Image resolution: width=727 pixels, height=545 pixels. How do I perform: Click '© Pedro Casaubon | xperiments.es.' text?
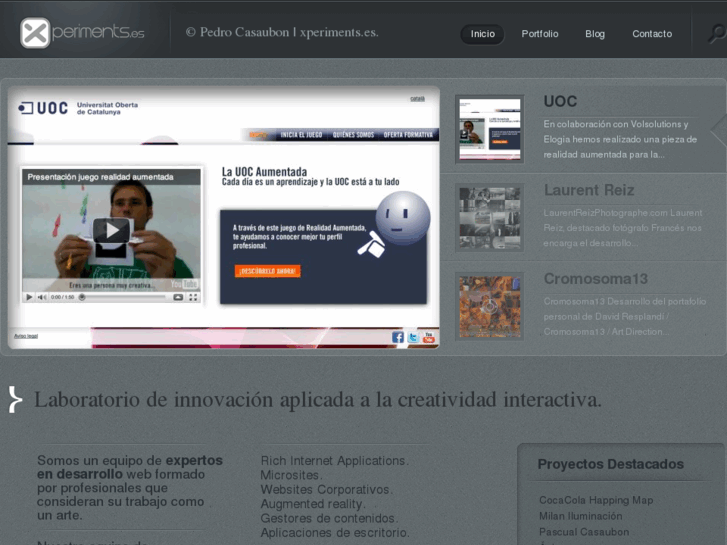point(282,32)
